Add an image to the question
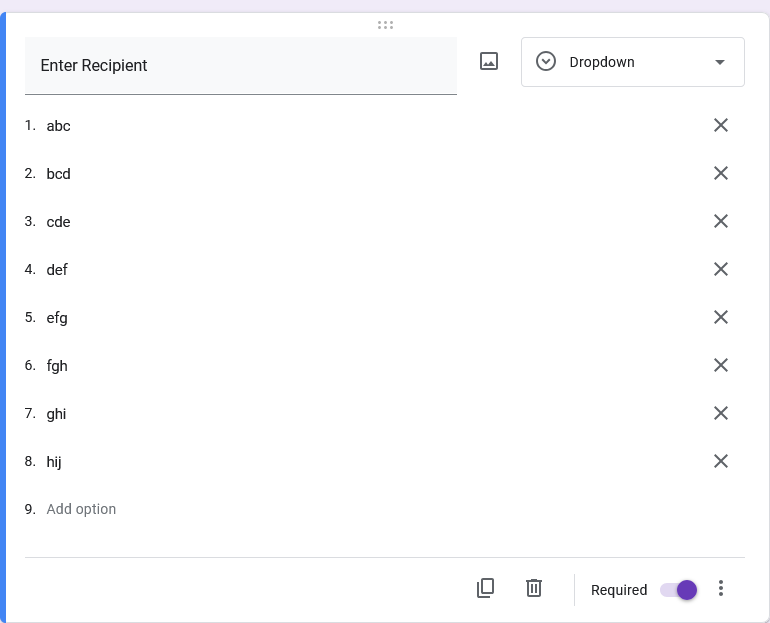 [489, 61]
